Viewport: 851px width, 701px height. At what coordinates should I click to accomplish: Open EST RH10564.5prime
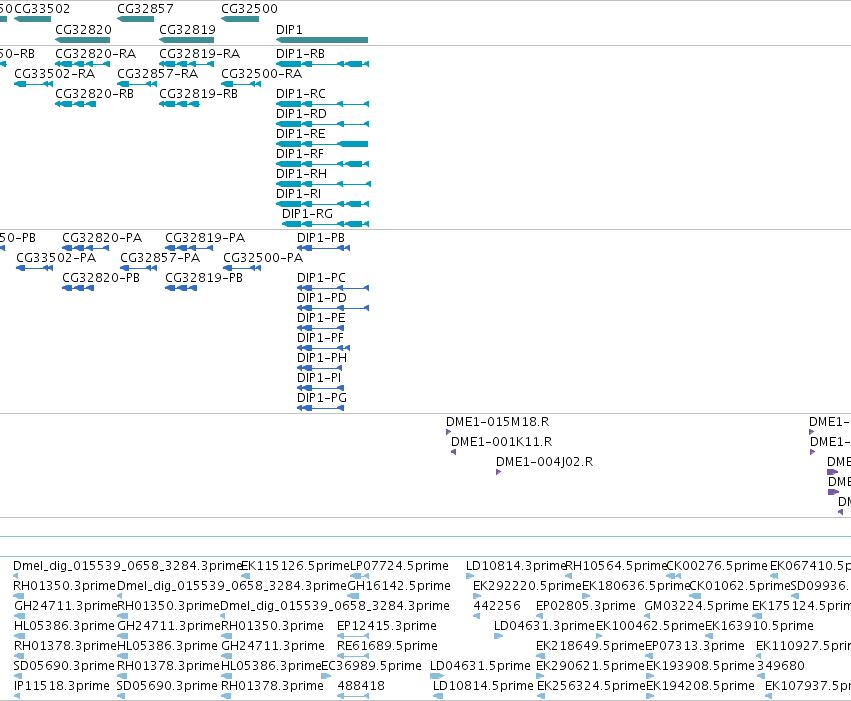[568, 576]
